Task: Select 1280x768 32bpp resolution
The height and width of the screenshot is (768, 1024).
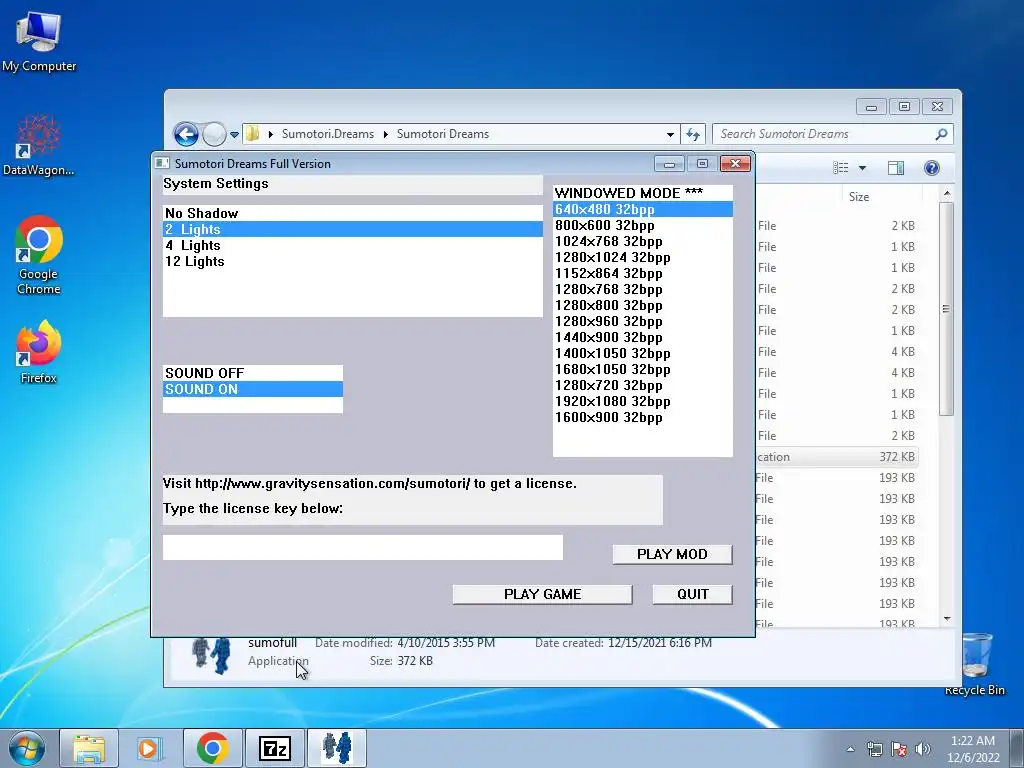Action: coord(643,289)
